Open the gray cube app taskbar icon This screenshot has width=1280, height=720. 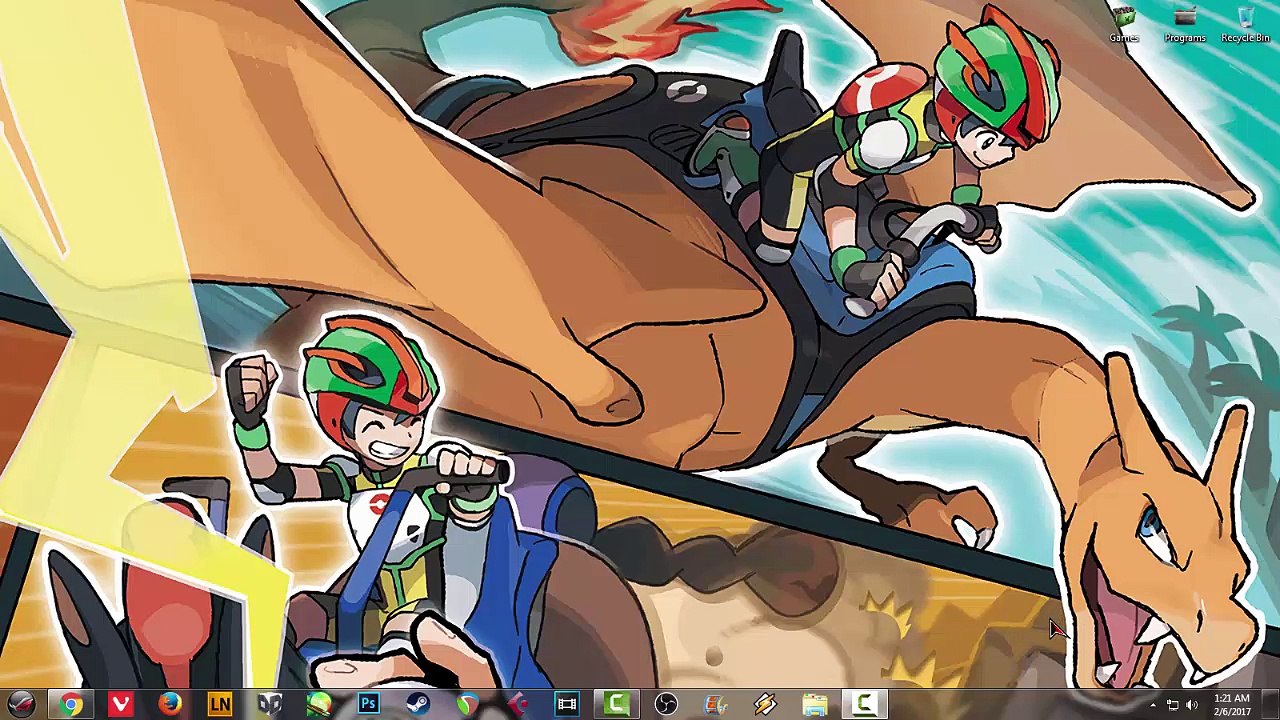[270, 705]
